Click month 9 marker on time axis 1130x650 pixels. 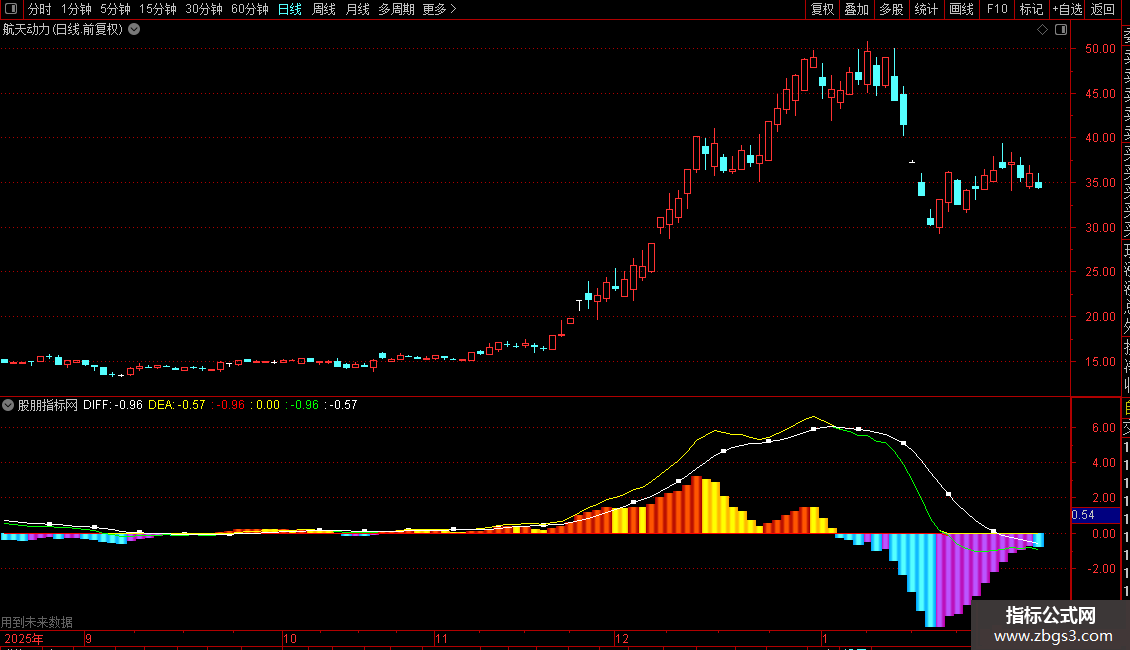pos(89,639)
